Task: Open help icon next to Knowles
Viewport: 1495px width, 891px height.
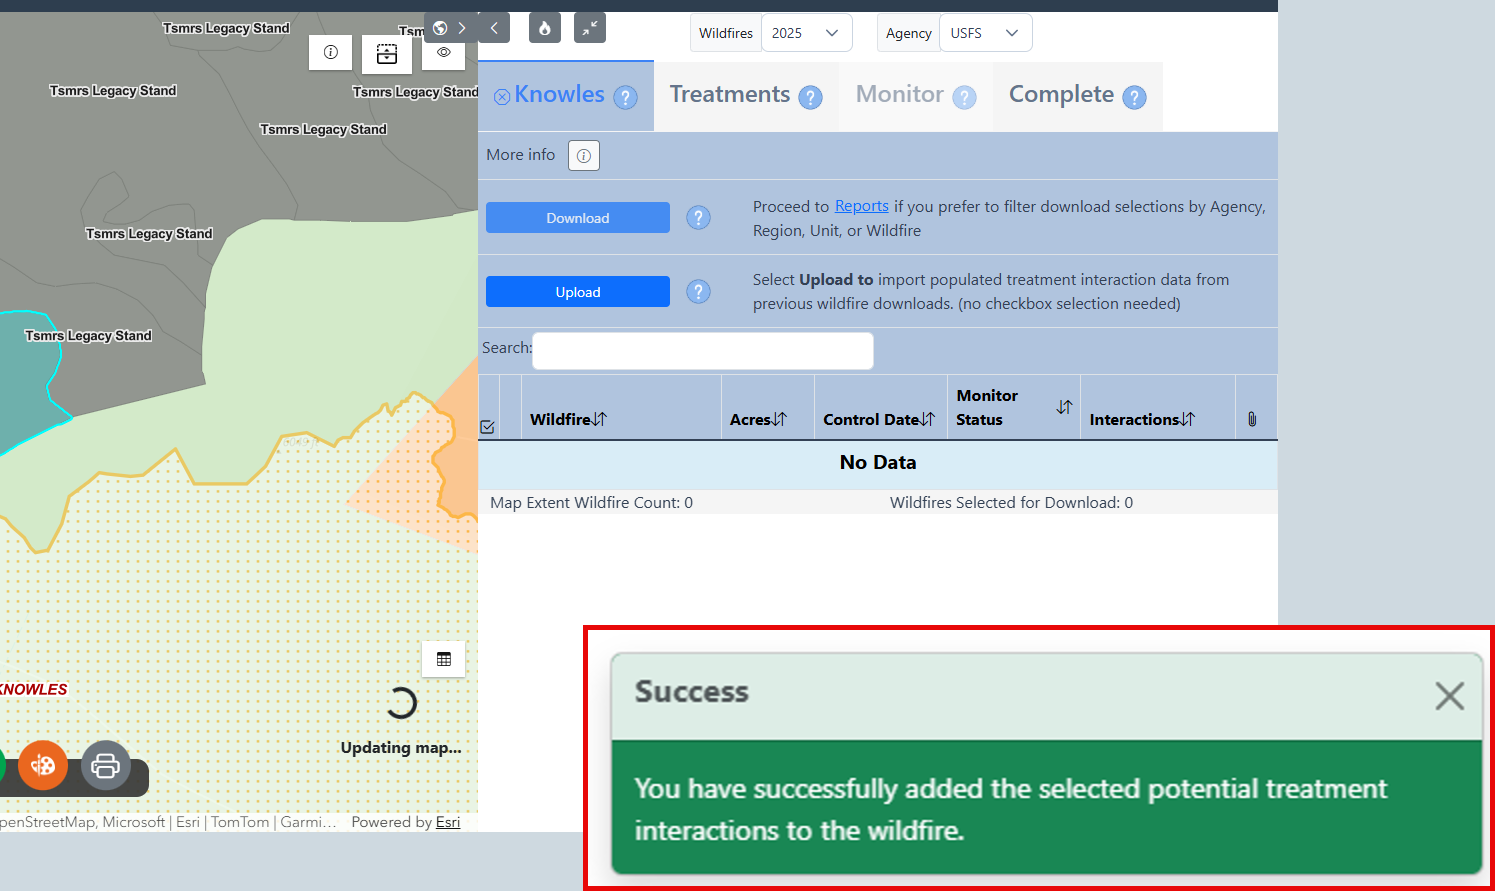Action: [625, 97]
